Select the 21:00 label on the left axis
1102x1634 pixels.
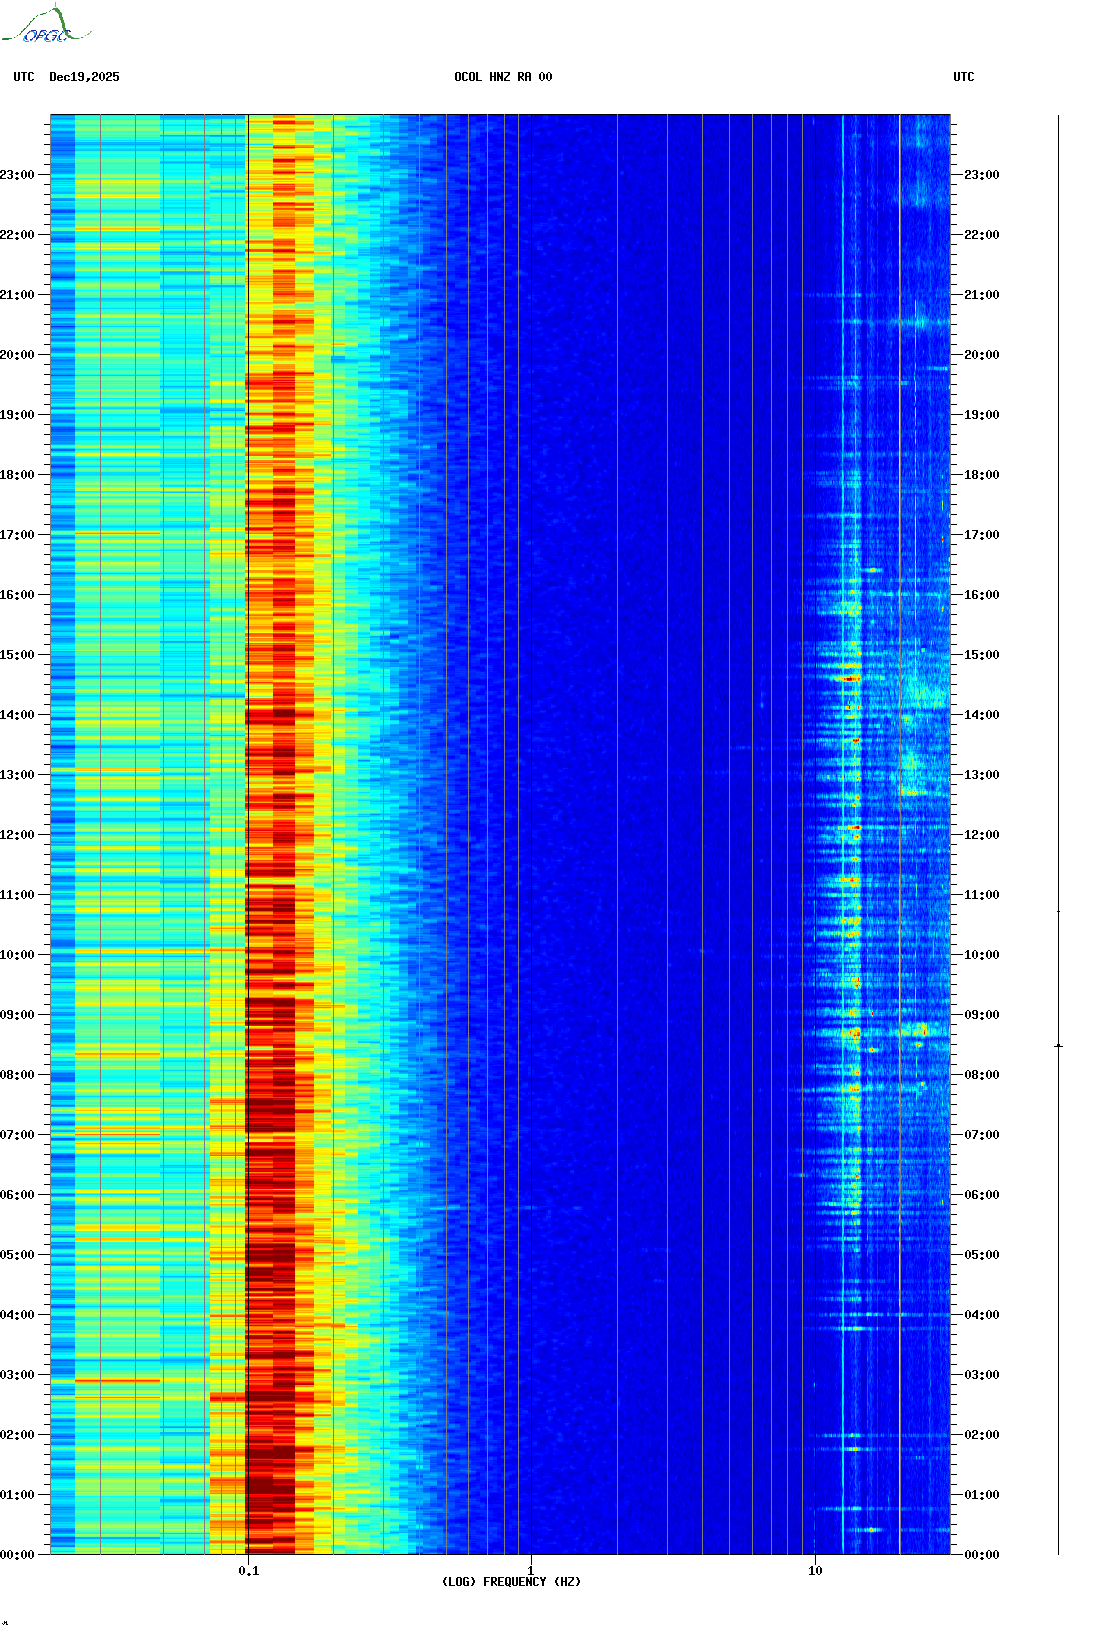click(x=17, y=295)
